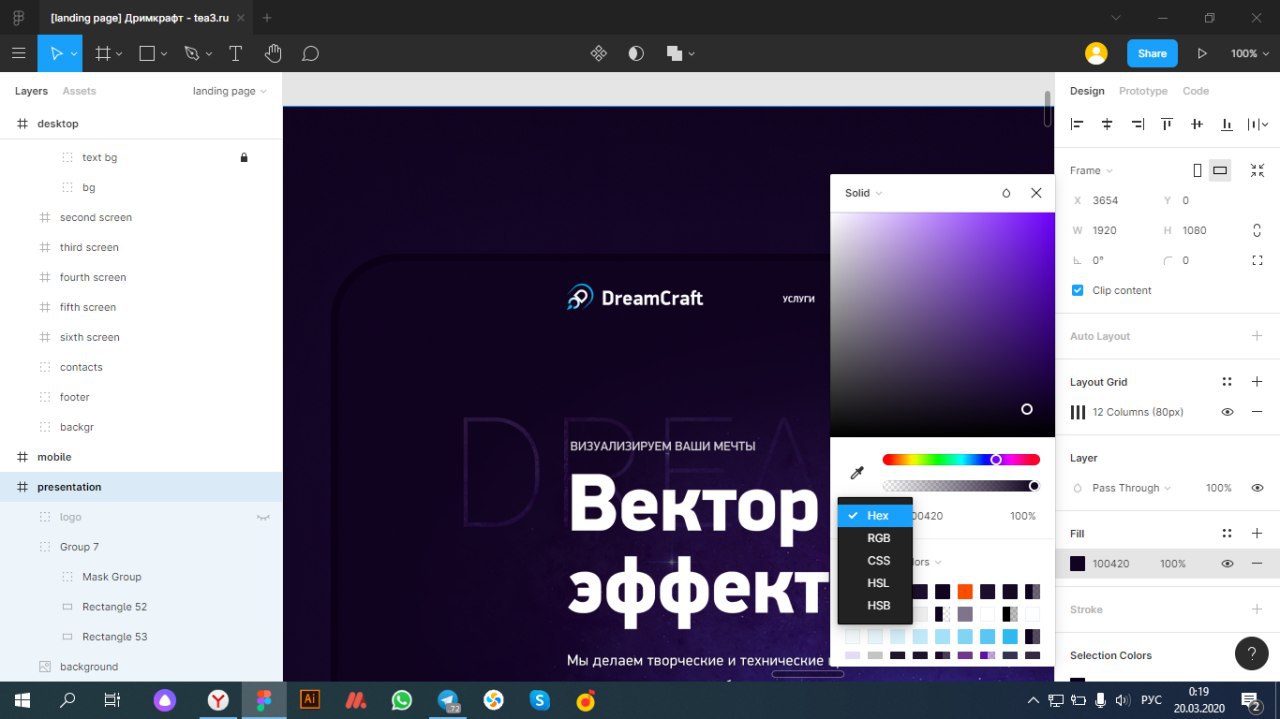Add a new Stroke
1280x719 pixels.
(1257, 609)
